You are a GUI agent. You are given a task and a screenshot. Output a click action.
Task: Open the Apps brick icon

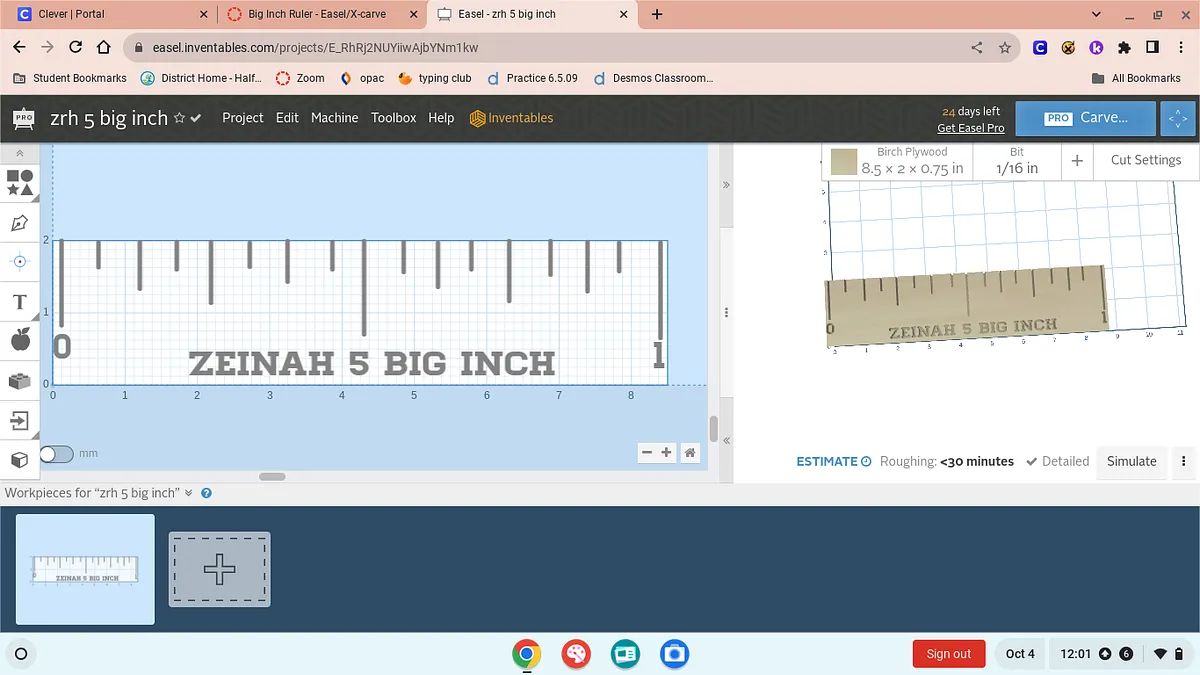20,381
